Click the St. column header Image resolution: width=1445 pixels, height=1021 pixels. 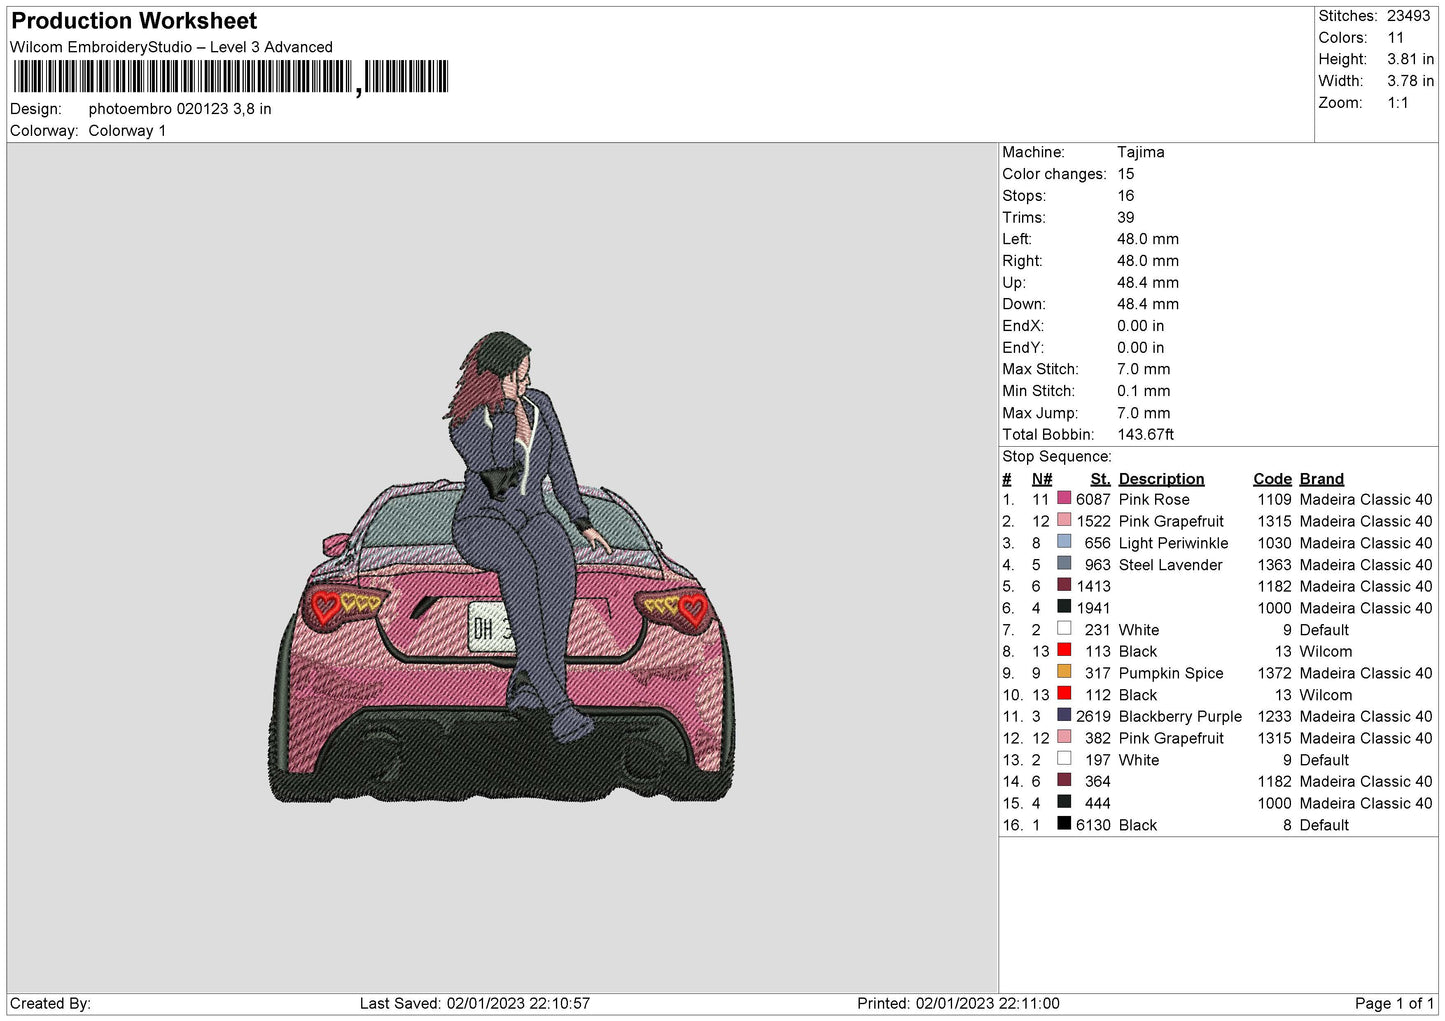1100,479
